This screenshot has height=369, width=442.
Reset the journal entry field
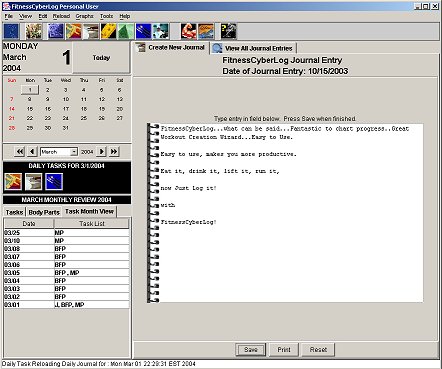318,349
